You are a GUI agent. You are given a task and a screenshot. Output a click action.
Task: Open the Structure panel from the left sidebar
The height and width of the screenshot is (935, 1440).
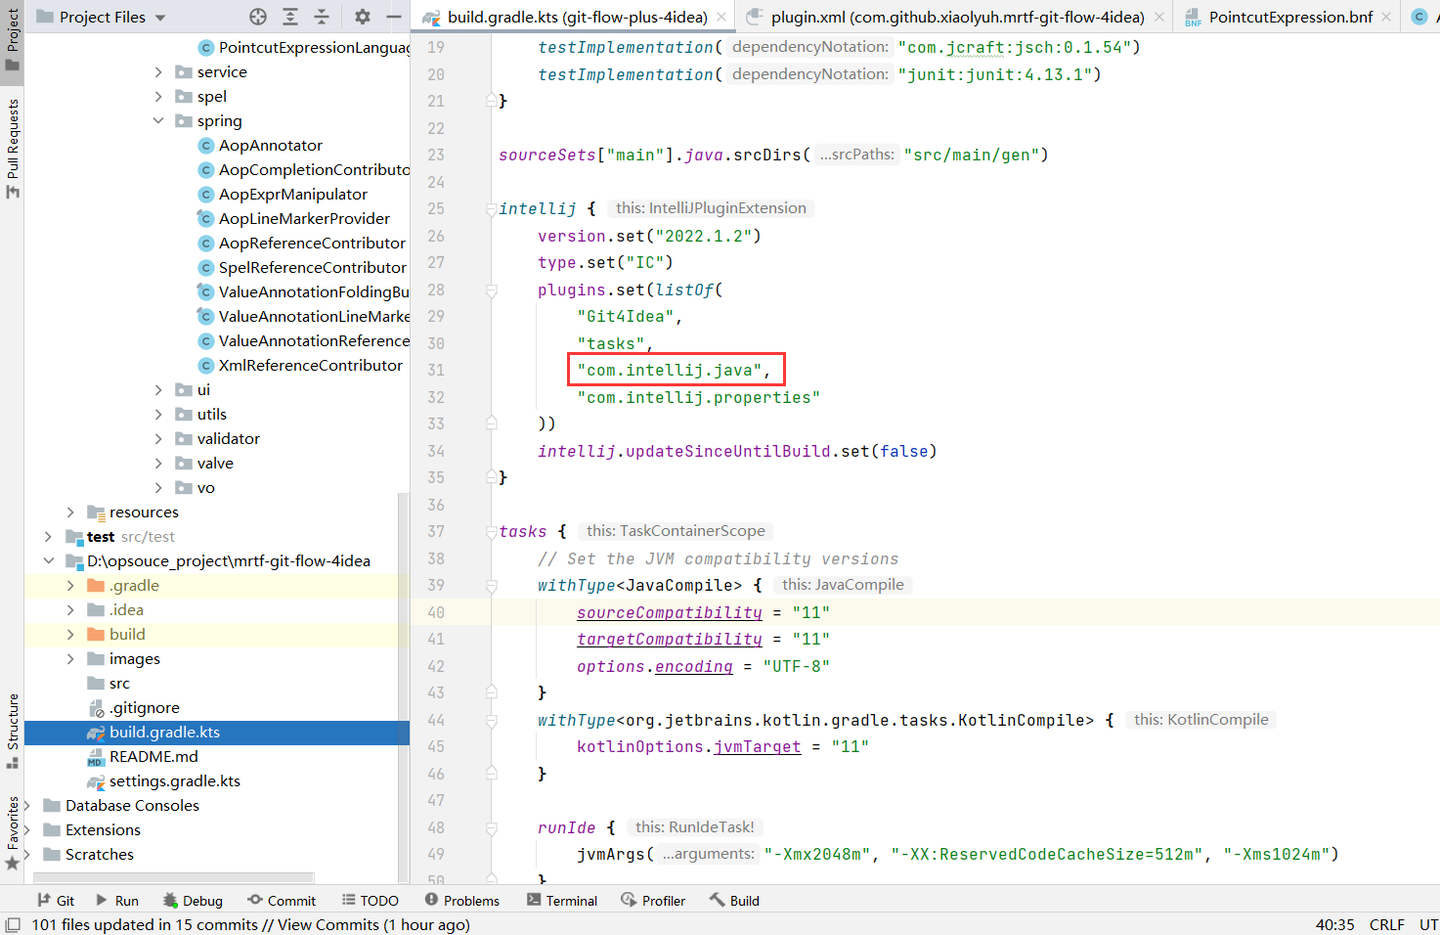(x=13, y=723)
